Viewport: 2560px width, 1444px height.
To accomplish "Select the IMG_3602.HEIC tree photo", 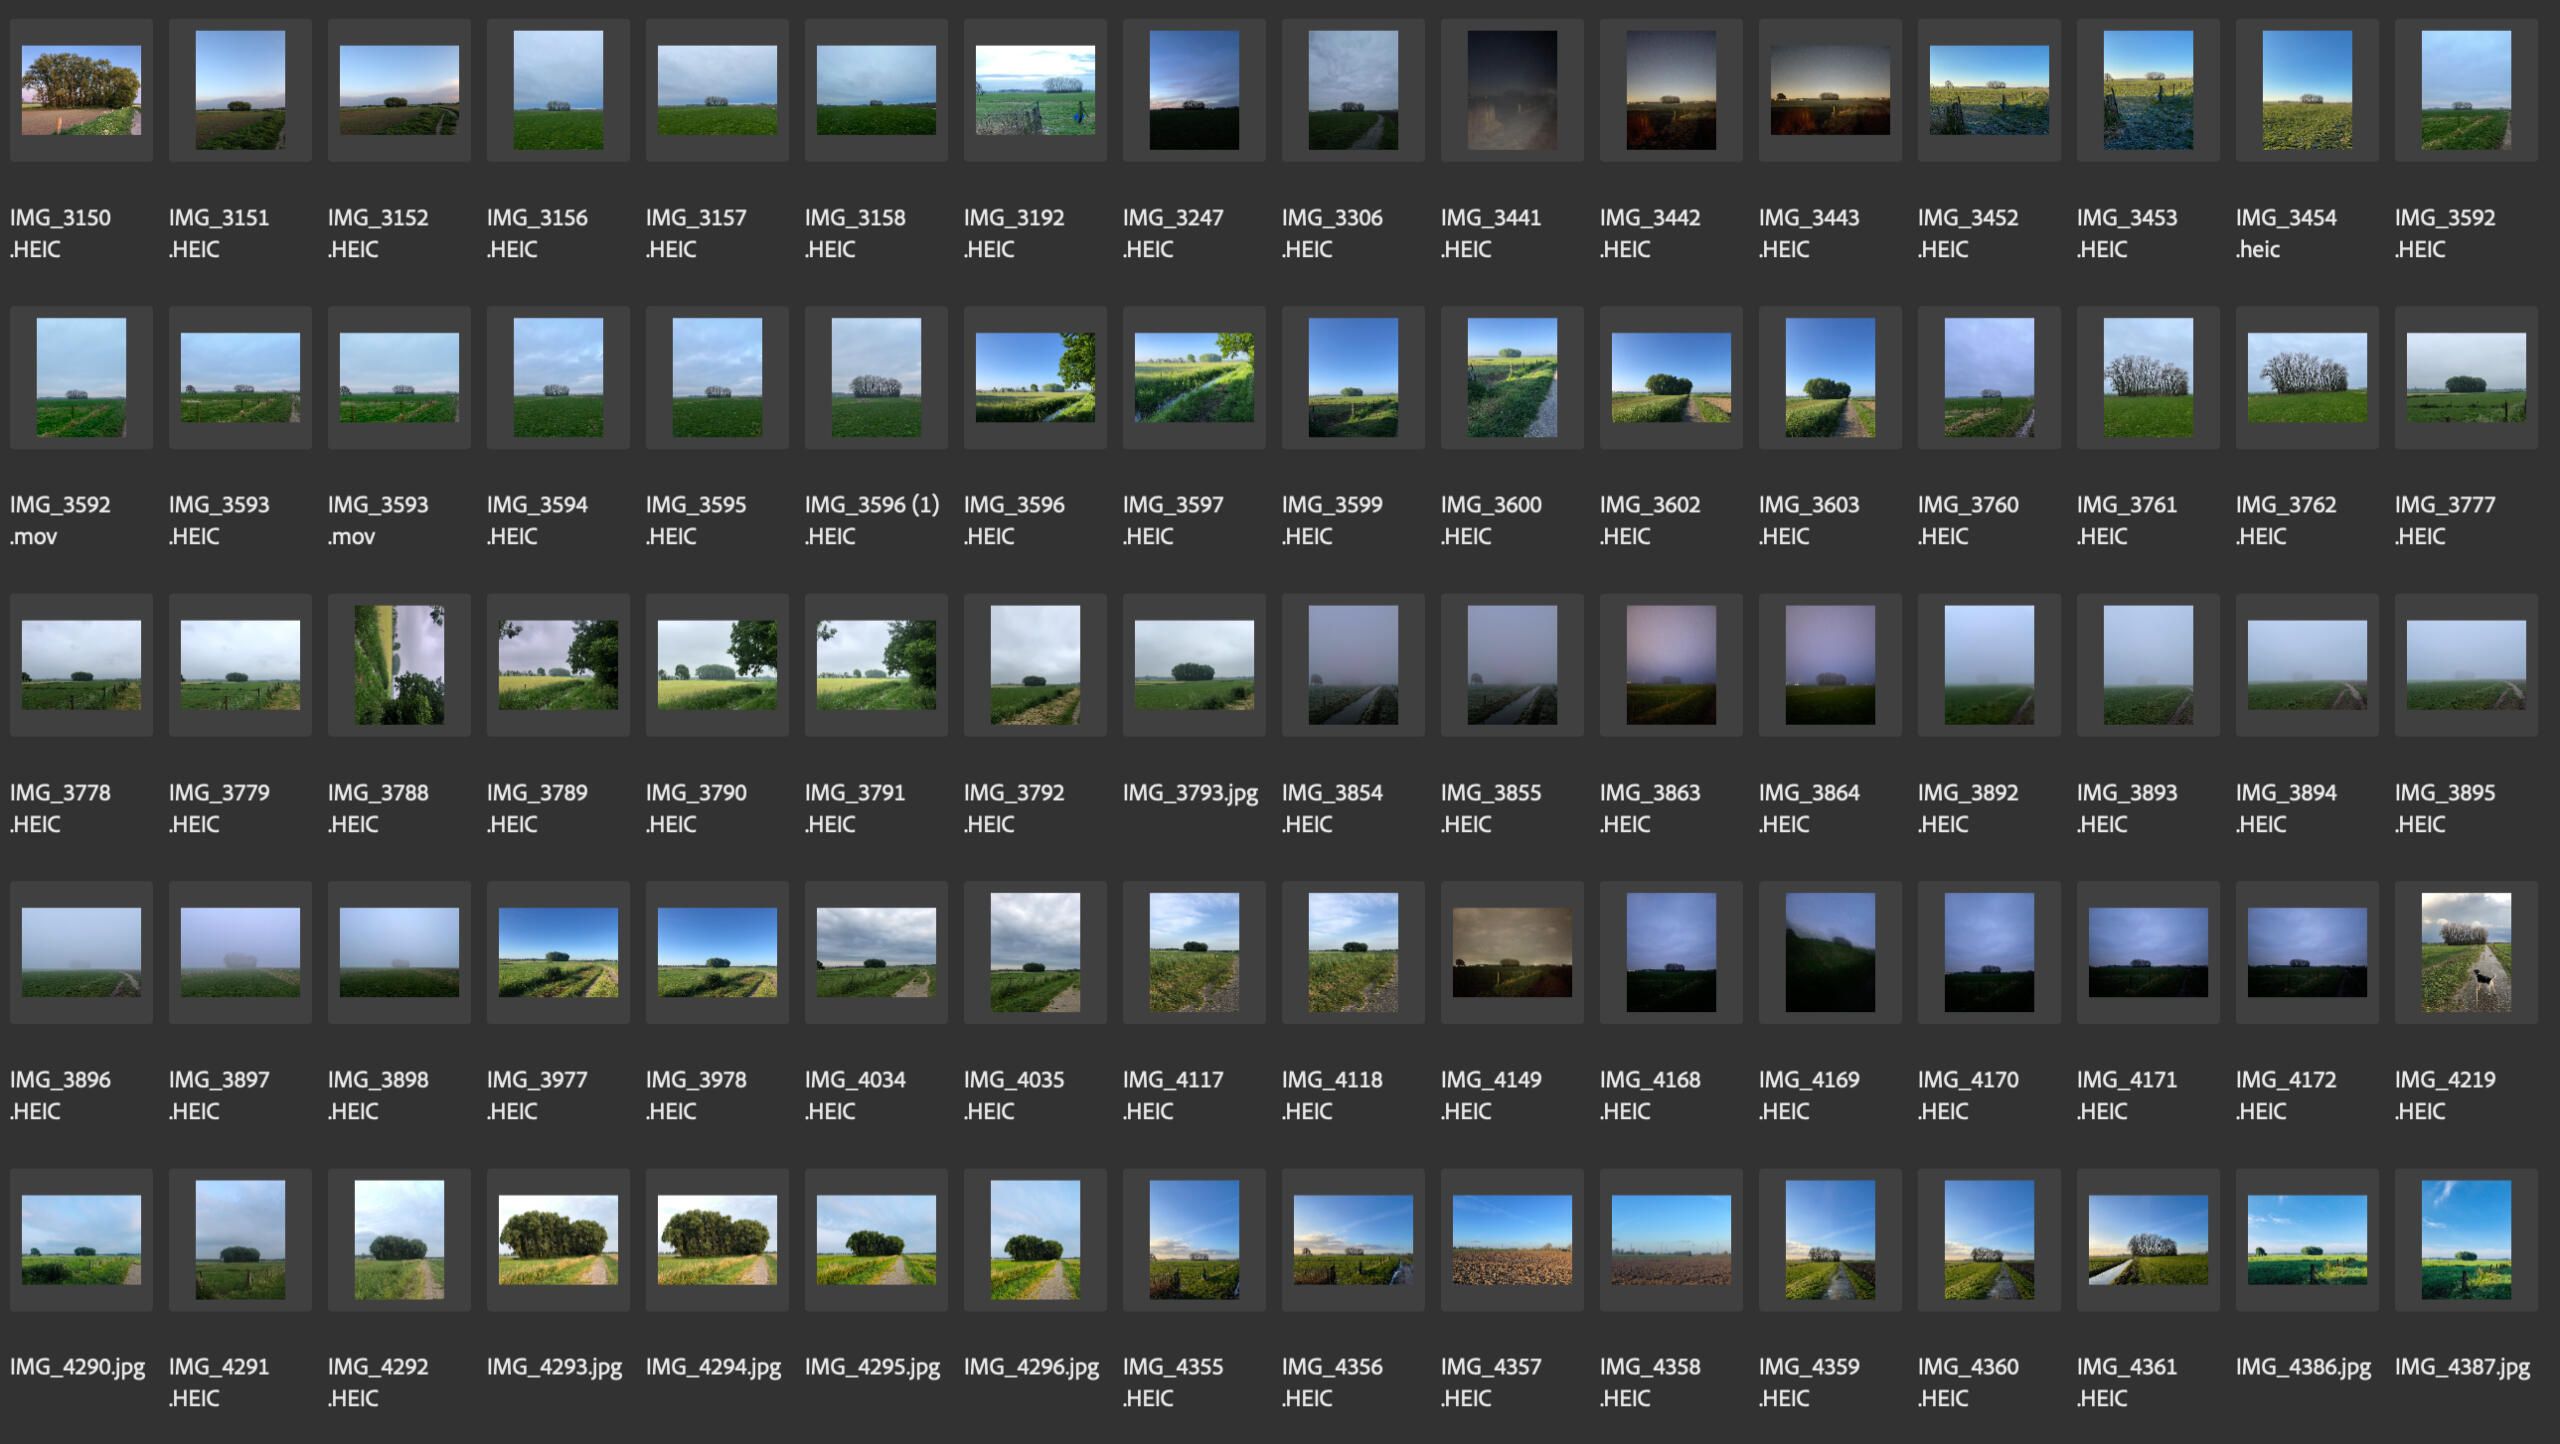I will tap(1671, 377).
